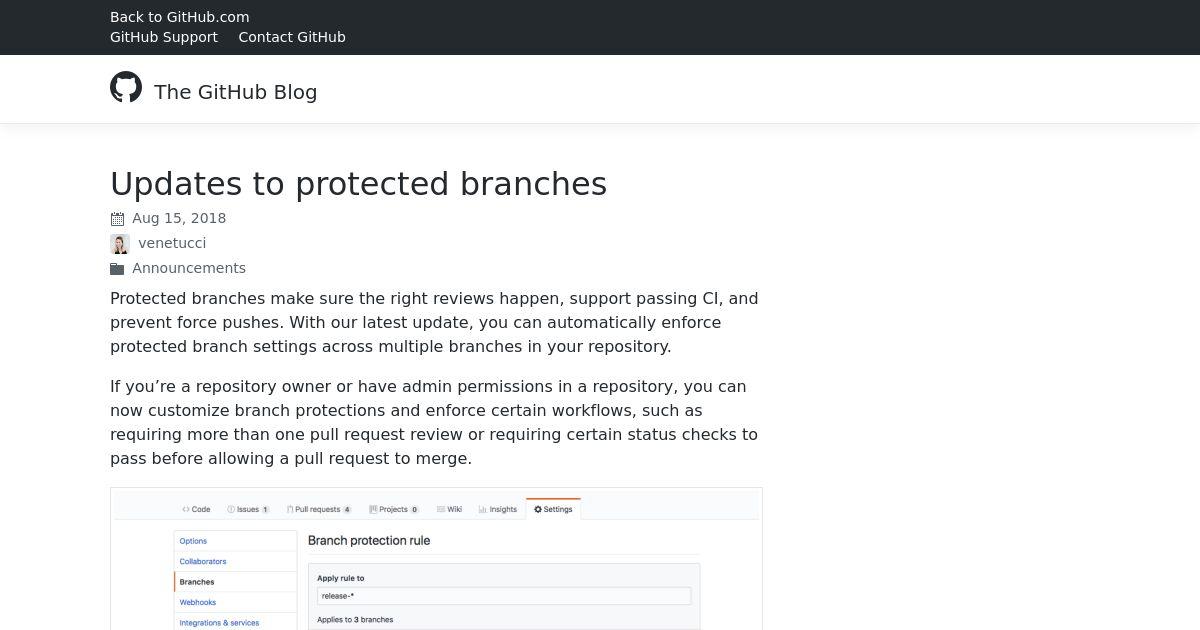View author venetucci's profile link
Viewport: 1200px width, 630px height.
[172, 243]
